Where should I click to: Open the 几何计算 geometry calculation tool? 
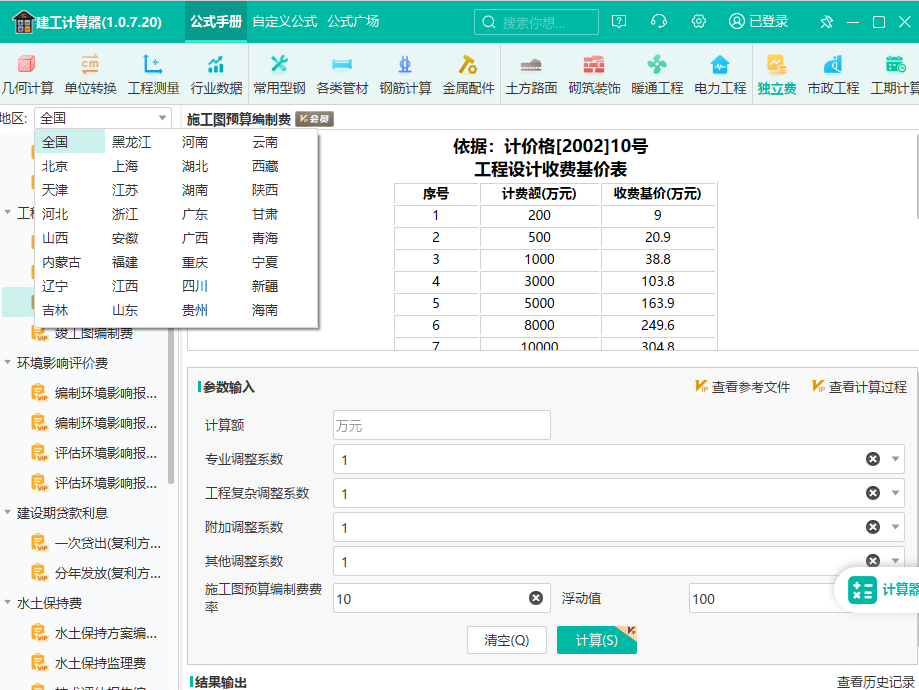coord(27,74)
